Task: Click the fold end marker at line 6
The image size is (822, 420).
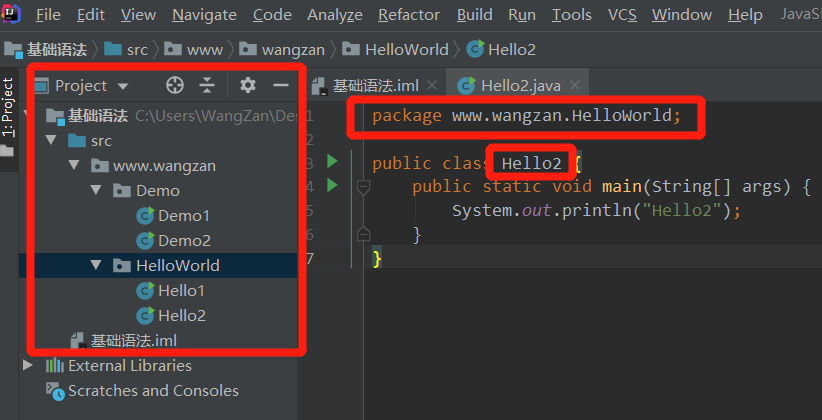Action: tap(363, 234)
